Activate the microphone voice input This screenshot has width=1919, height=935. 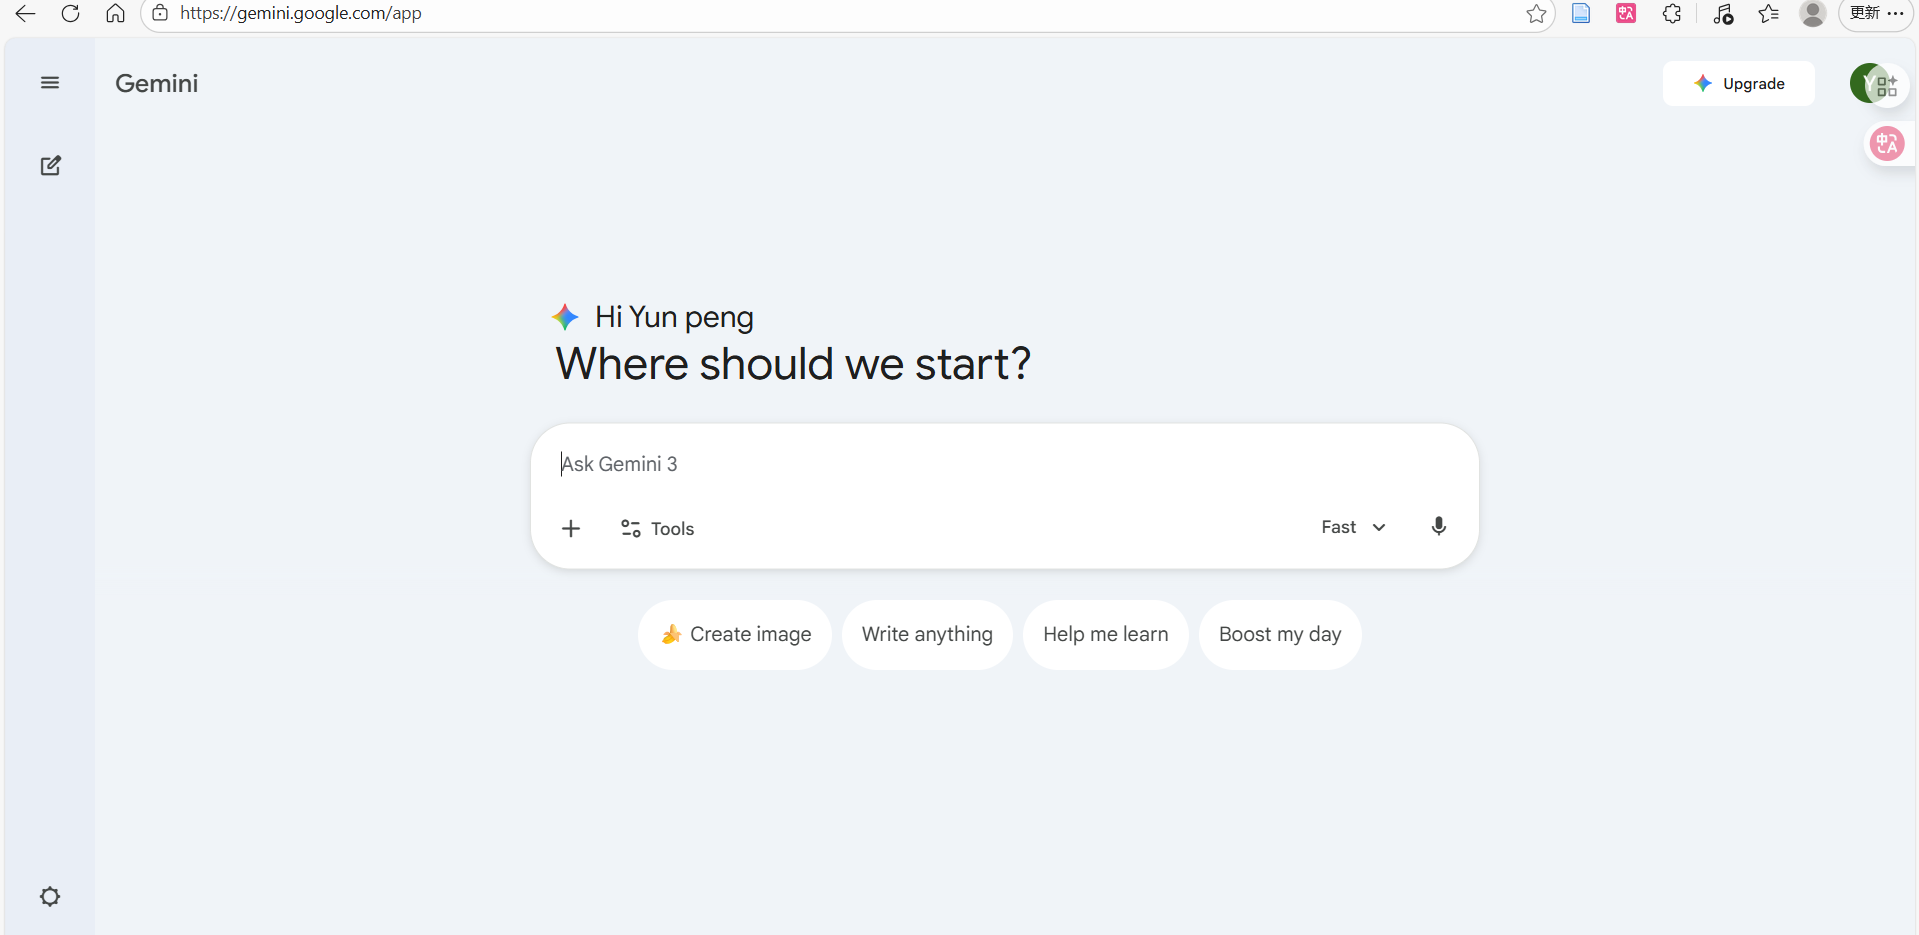(x=1438, y=527)
